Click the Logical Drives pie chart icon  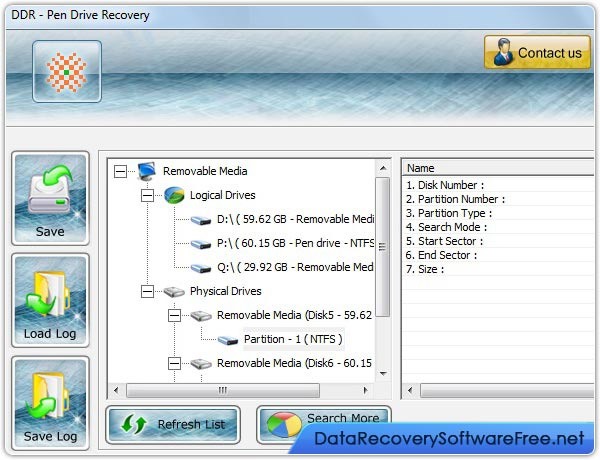click(x=174, y=195)
